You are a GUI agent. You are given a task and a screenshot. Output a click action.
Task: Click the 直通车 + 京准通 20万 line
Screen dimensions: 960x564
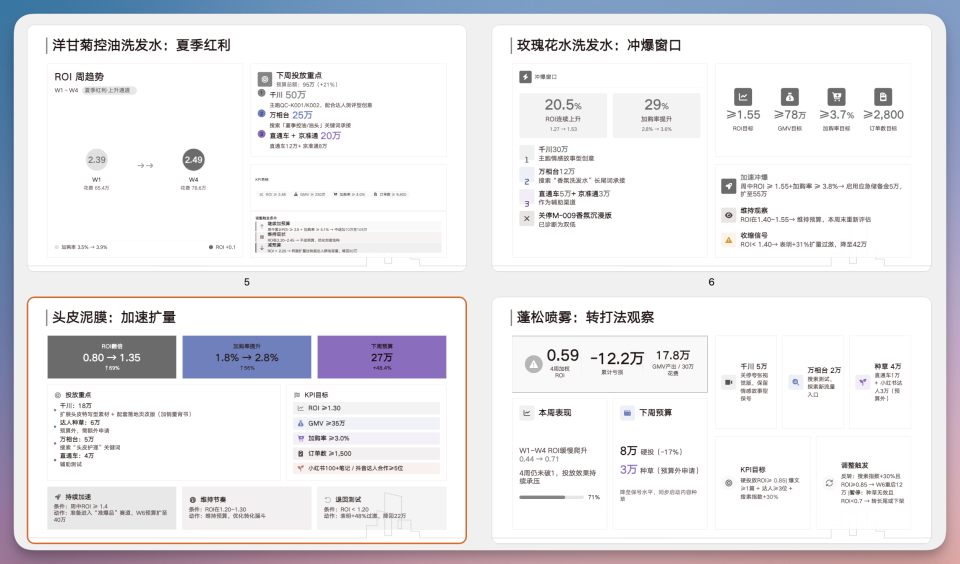tap(305, 136)
